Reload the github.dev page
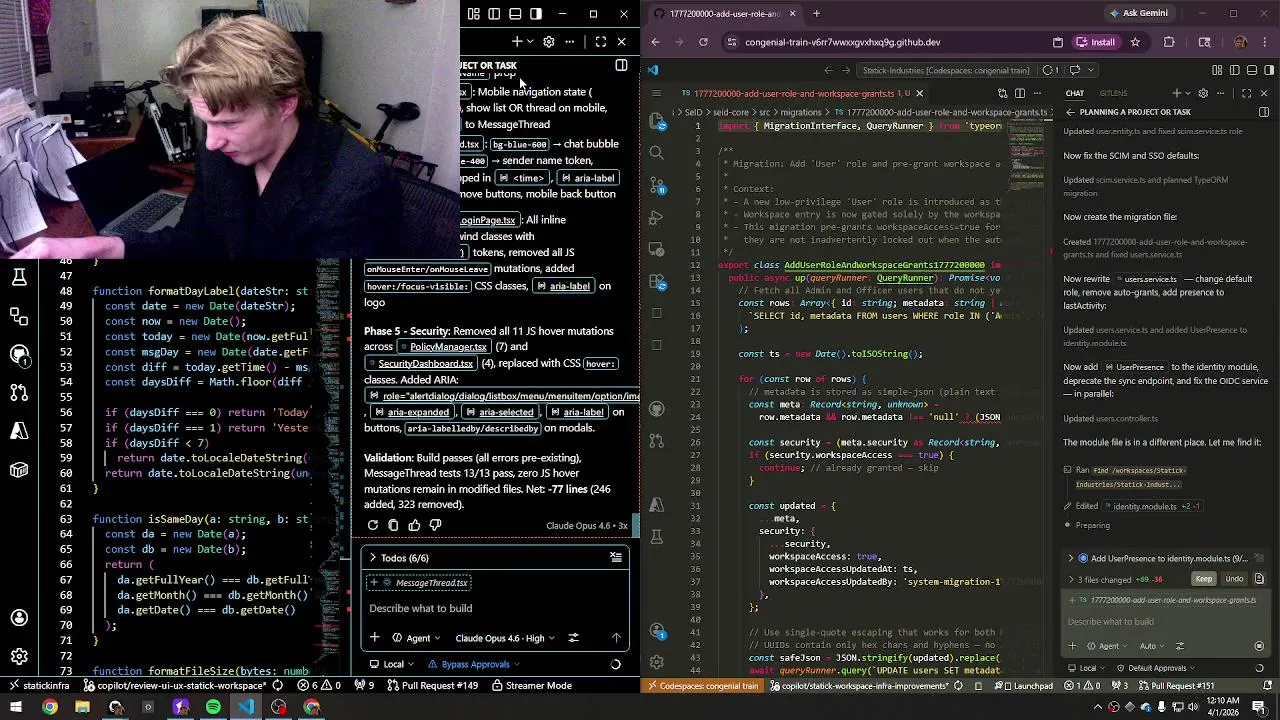Image resolution: width=1280 pixels, height=720 pixels. (703, 42)
